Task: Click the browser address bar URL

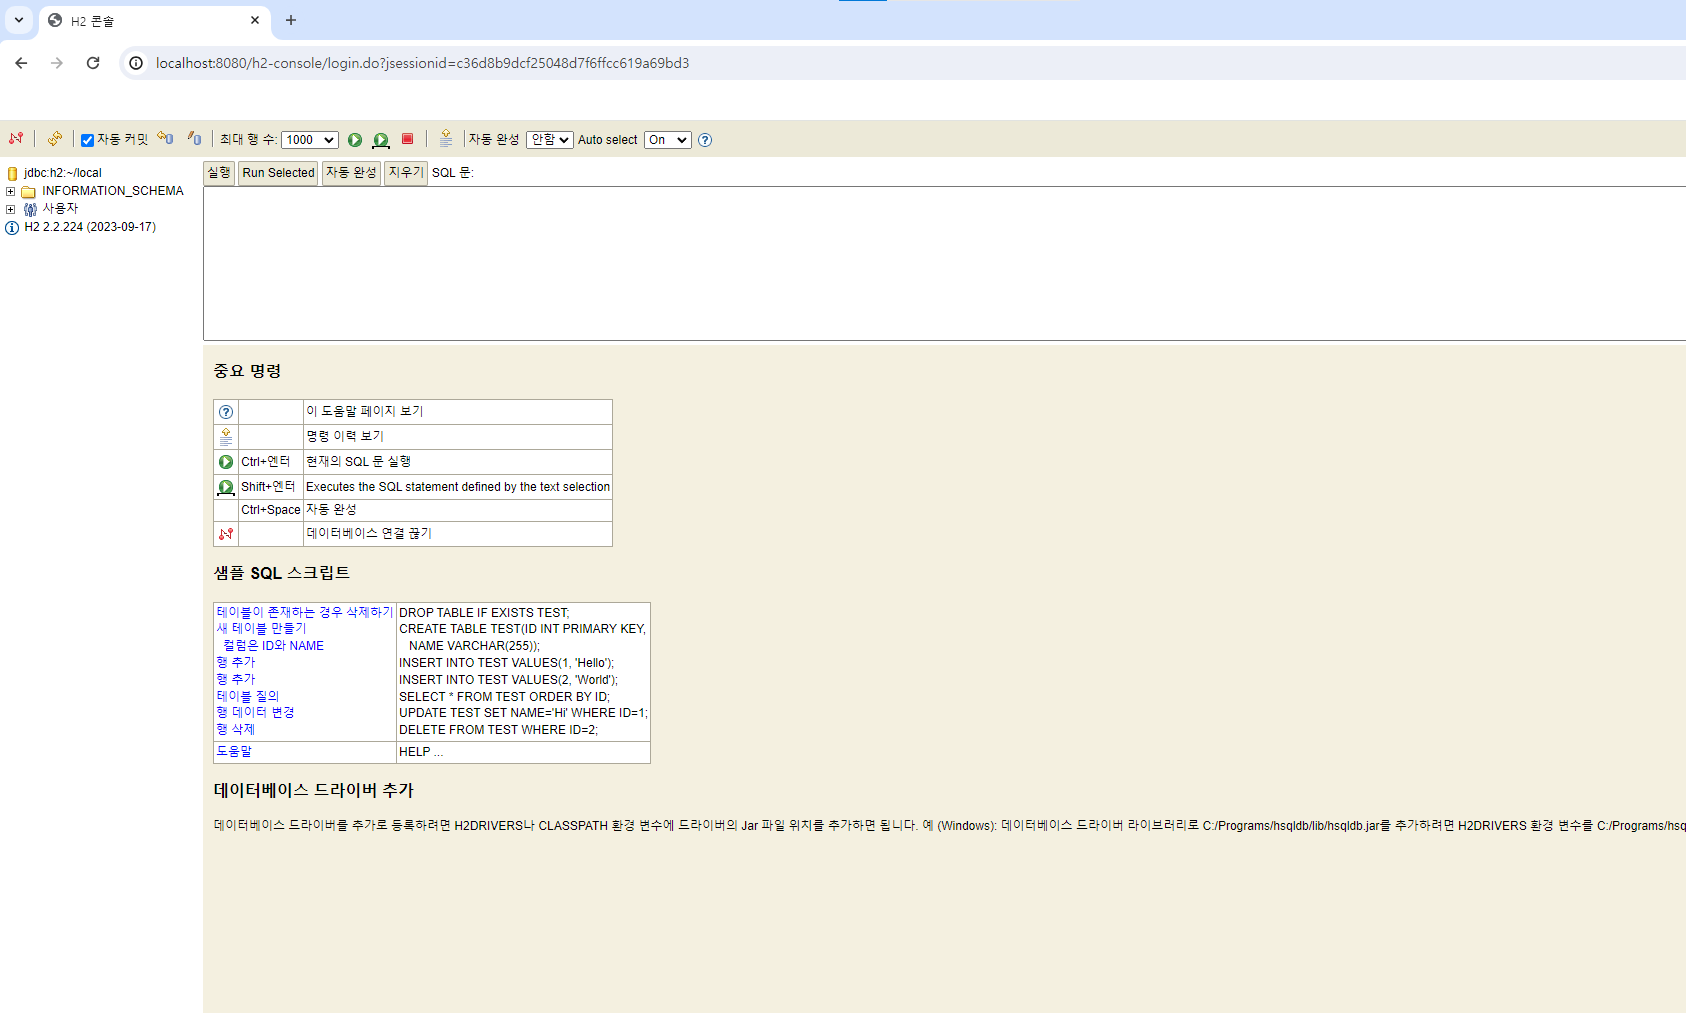Action: 422,63
